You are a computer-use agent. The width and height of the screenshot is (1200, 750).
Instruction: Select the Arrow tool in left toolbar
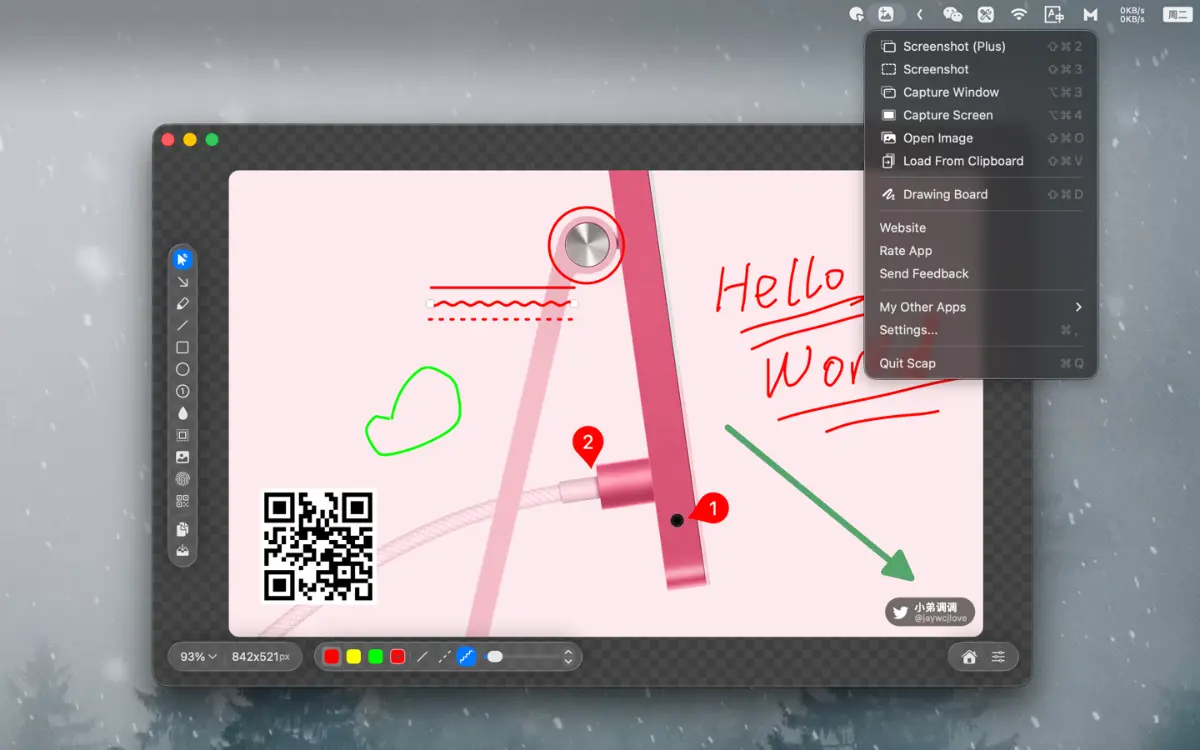(x=182, y=281)
